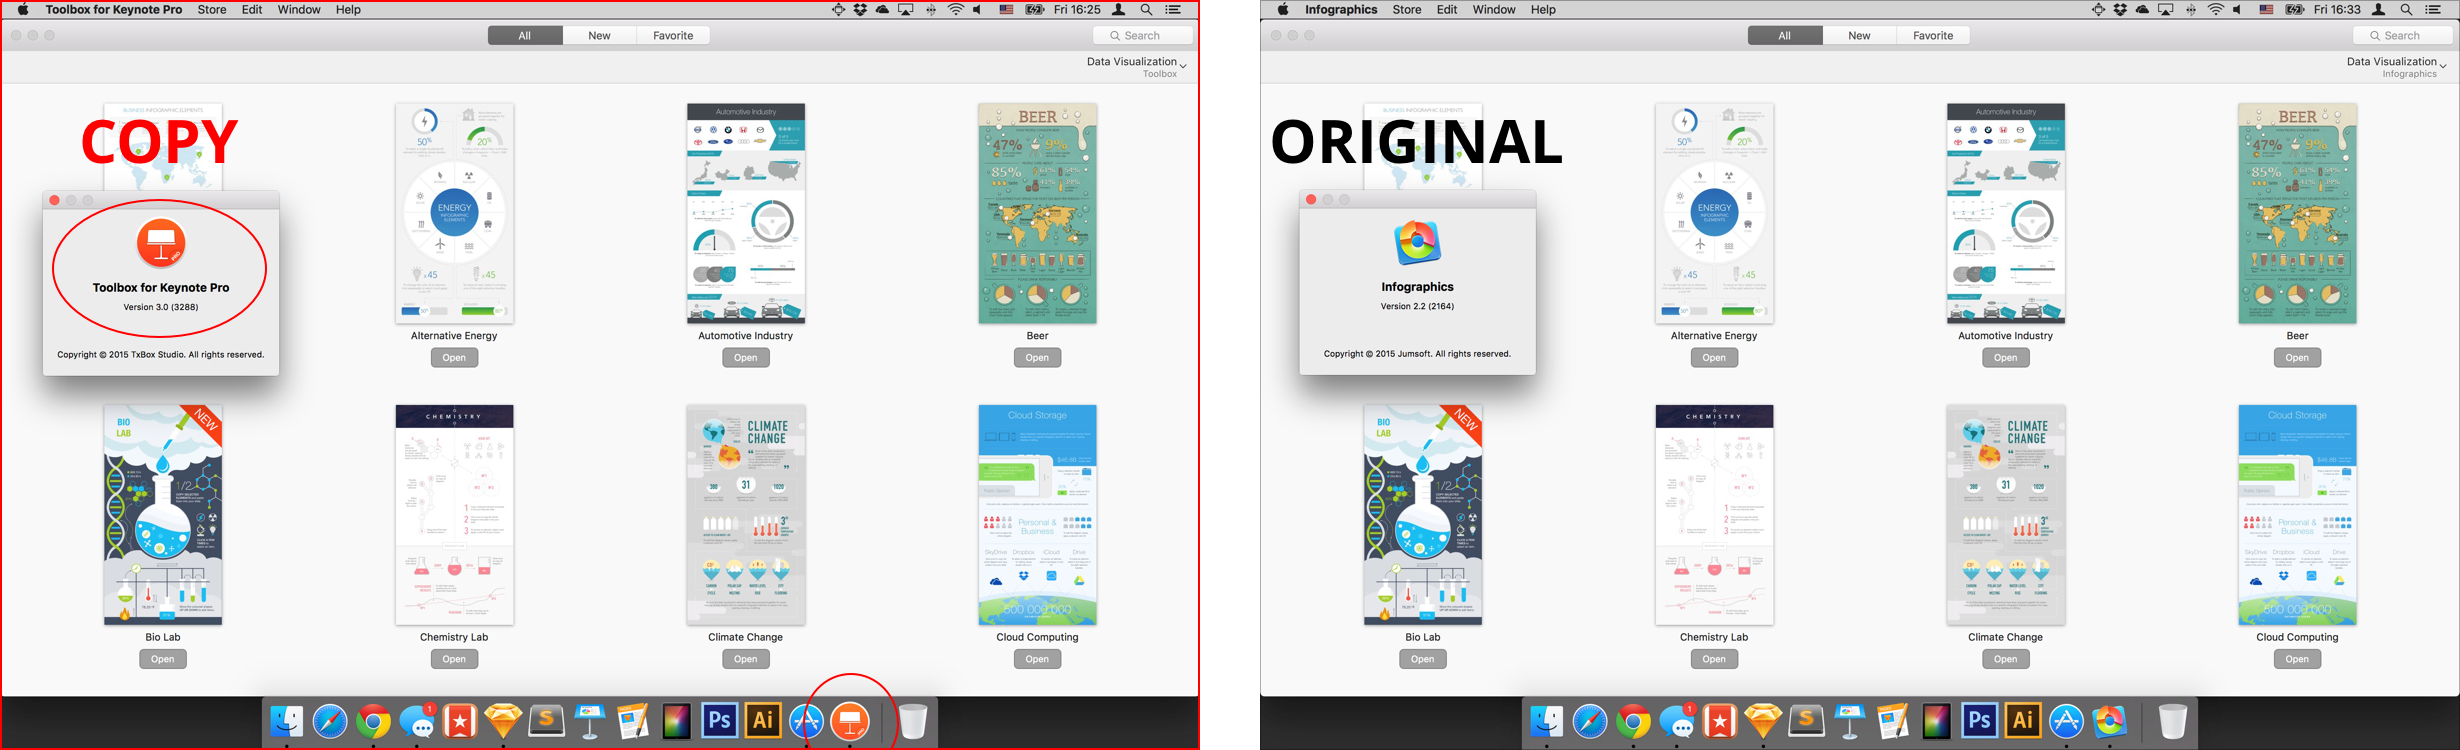Open Bio Lab template in Toolbox window

(163, 659)
